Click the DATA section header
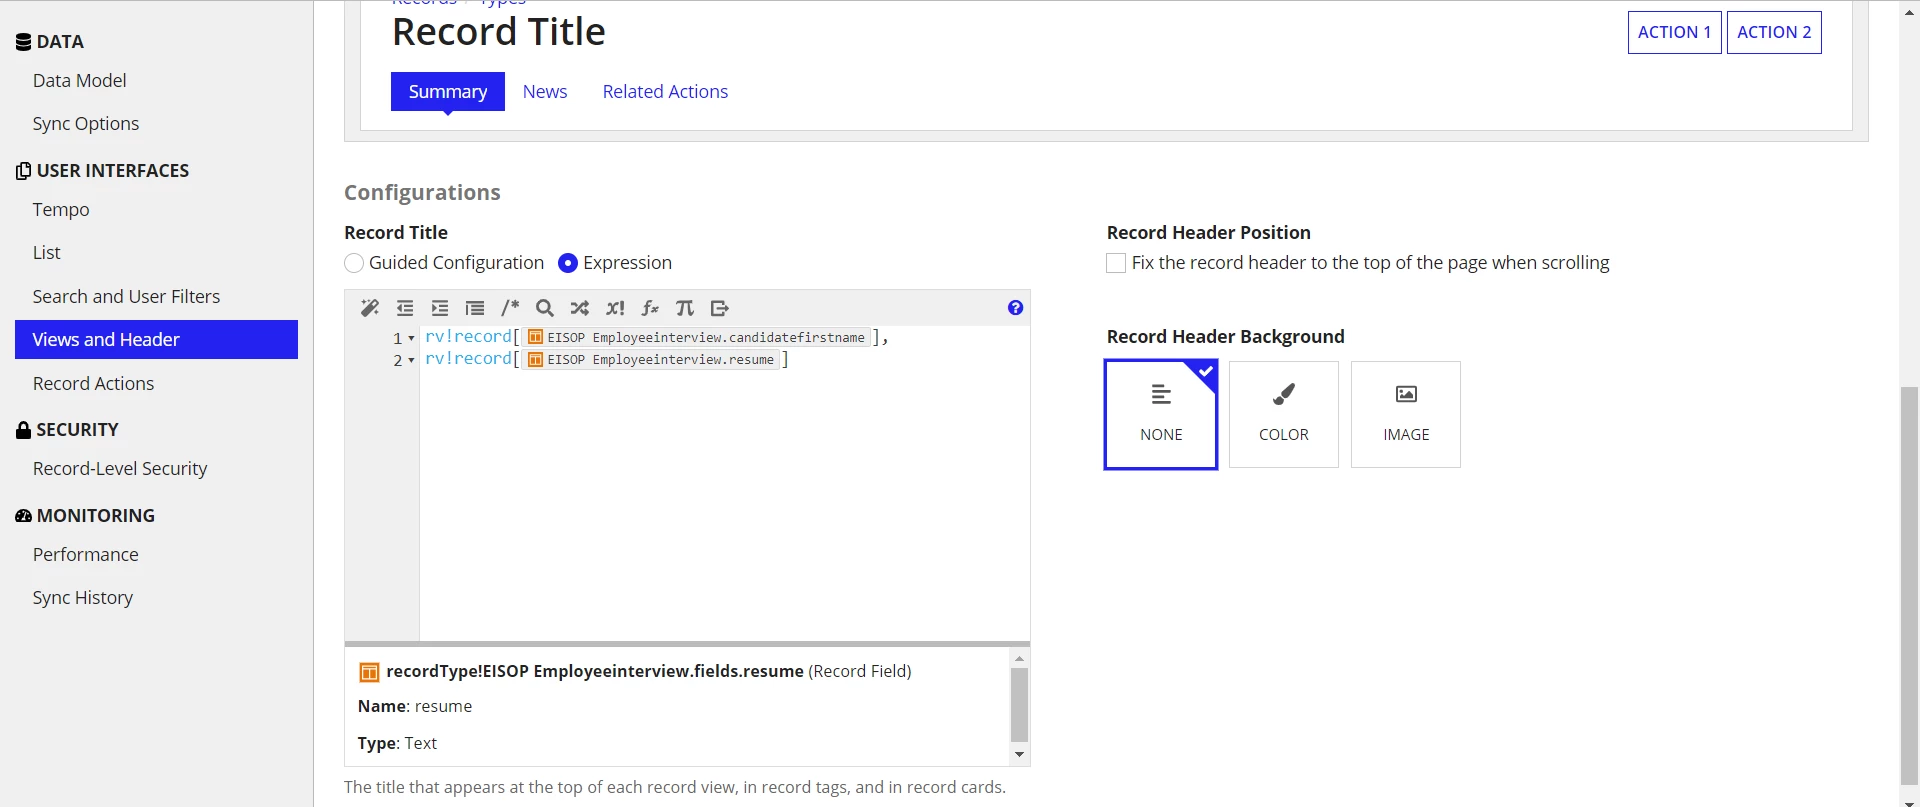1920x807 pixels. point(50,42)
